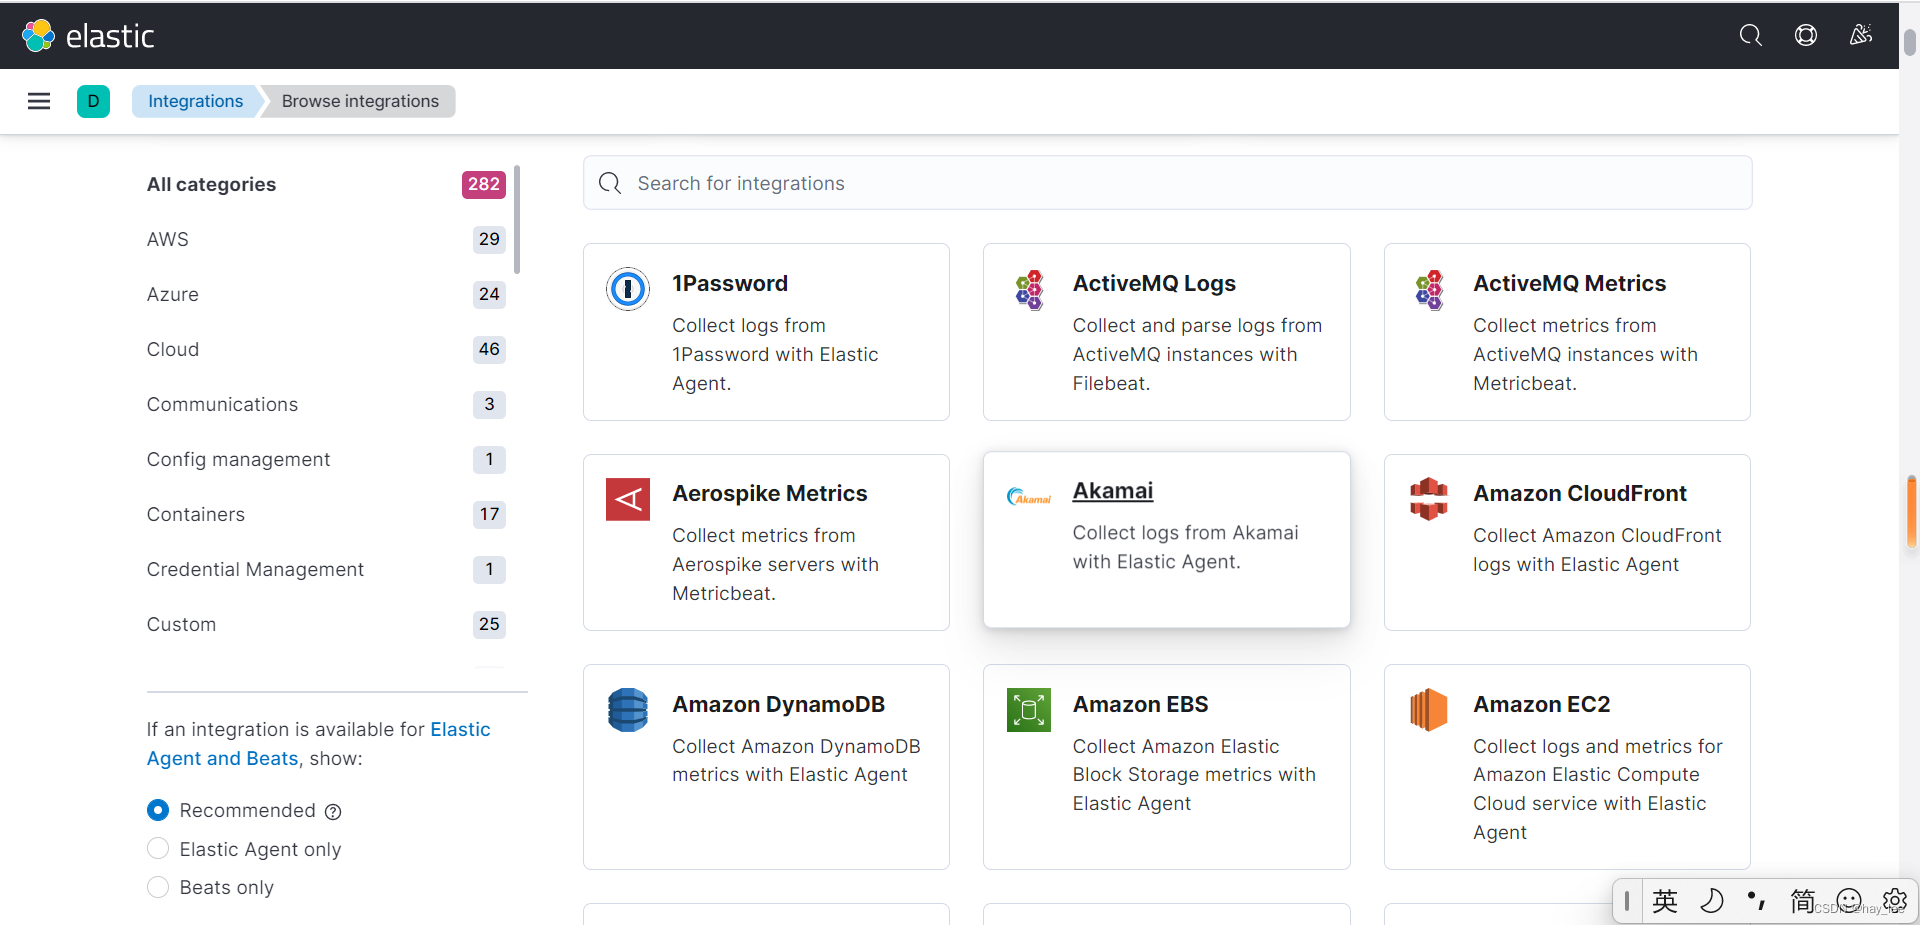Click the ActiveMQ Logs icon

pos(1029,290)
